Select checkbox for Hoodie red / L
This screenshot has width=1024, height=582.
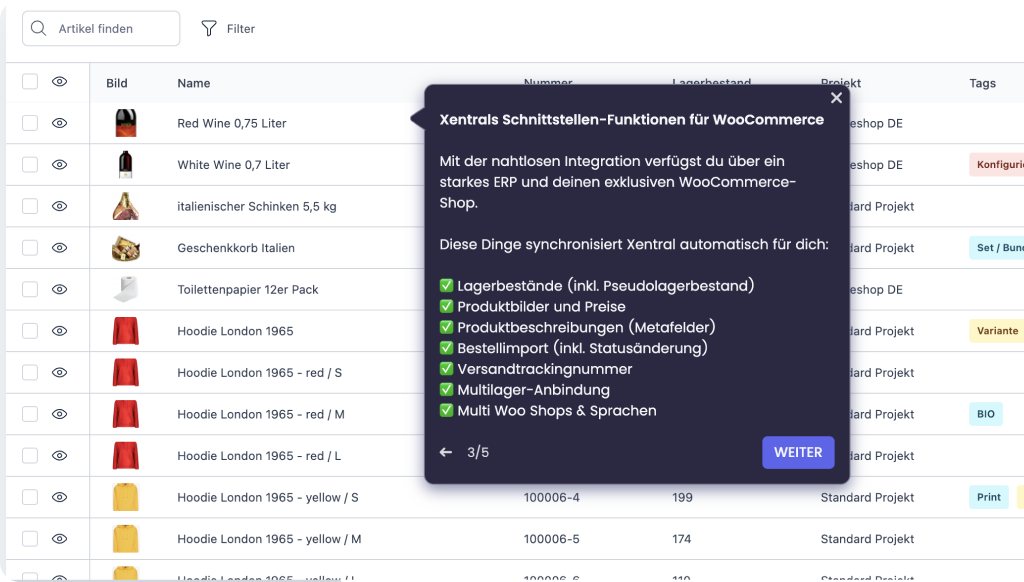pos(30,455)
